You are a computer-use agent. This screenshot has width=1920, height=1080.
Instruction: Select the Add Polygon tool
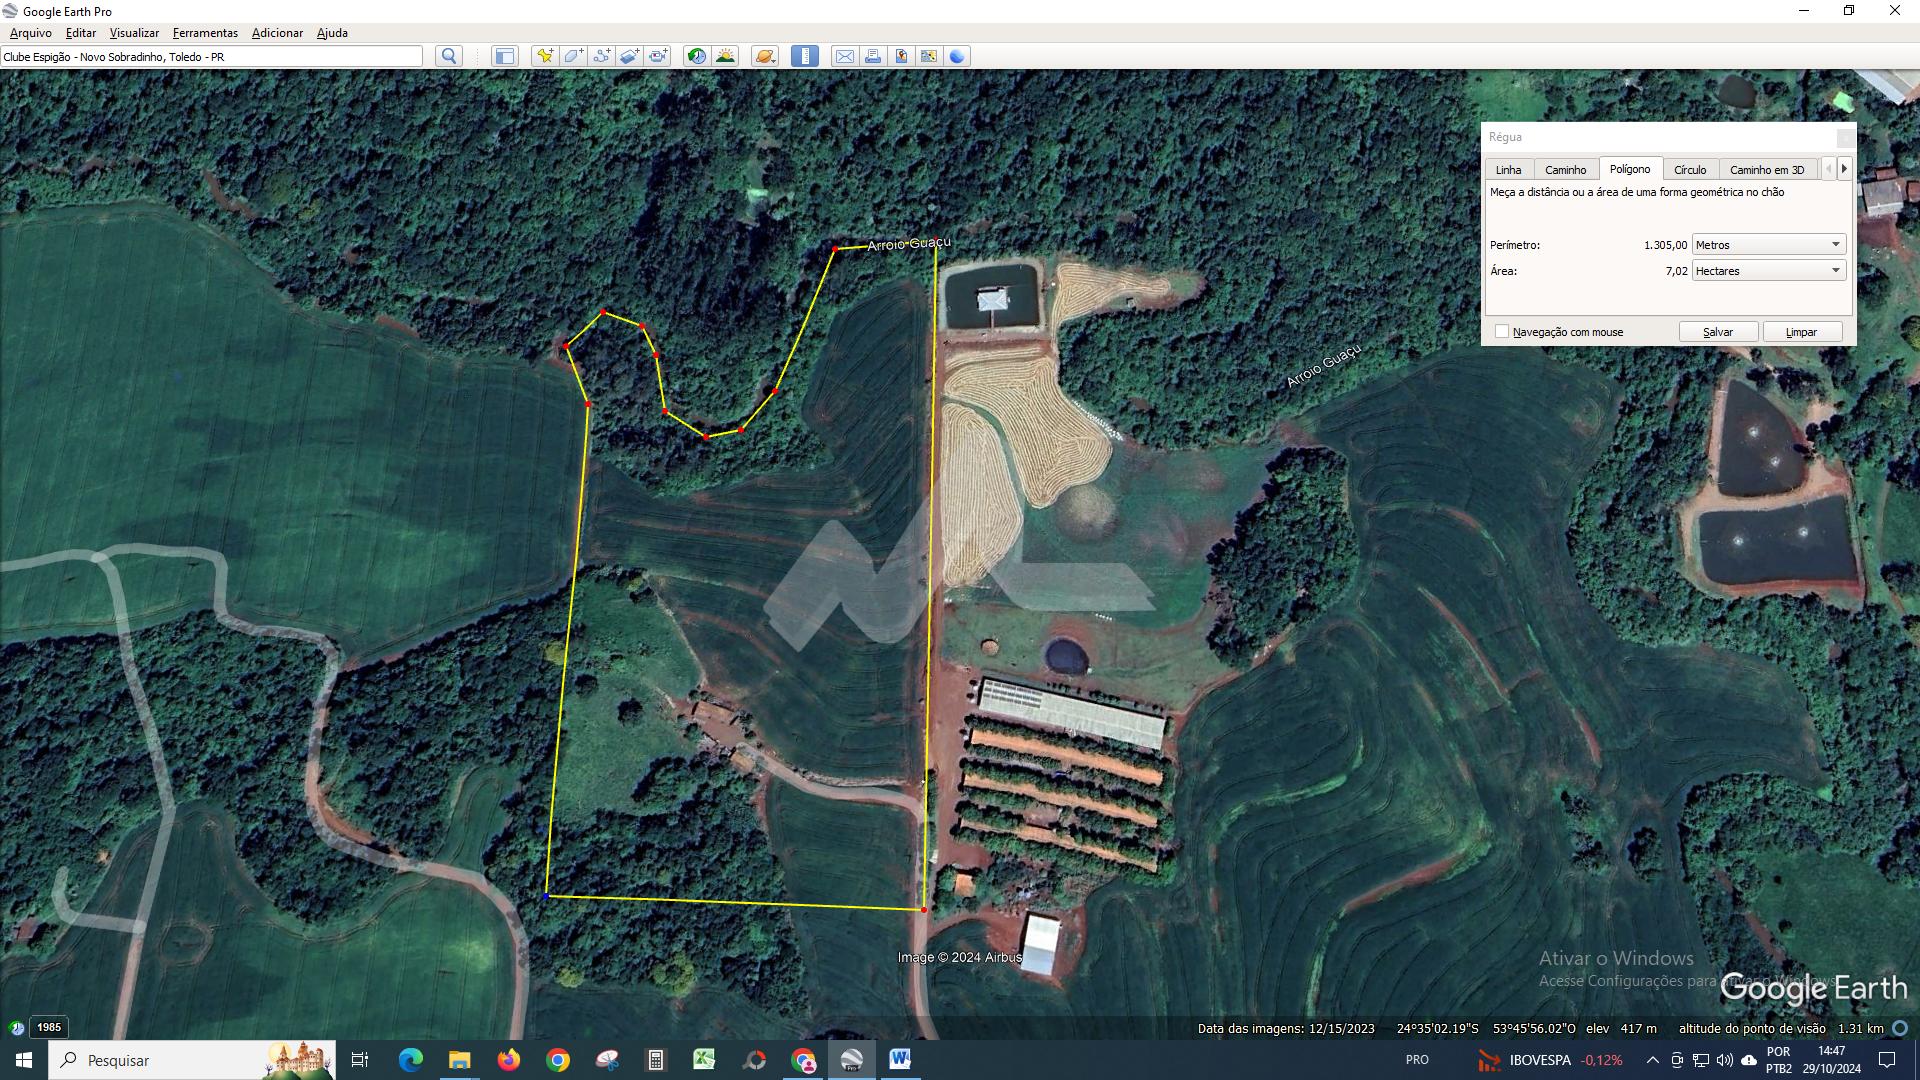click(x=573, y=56)
